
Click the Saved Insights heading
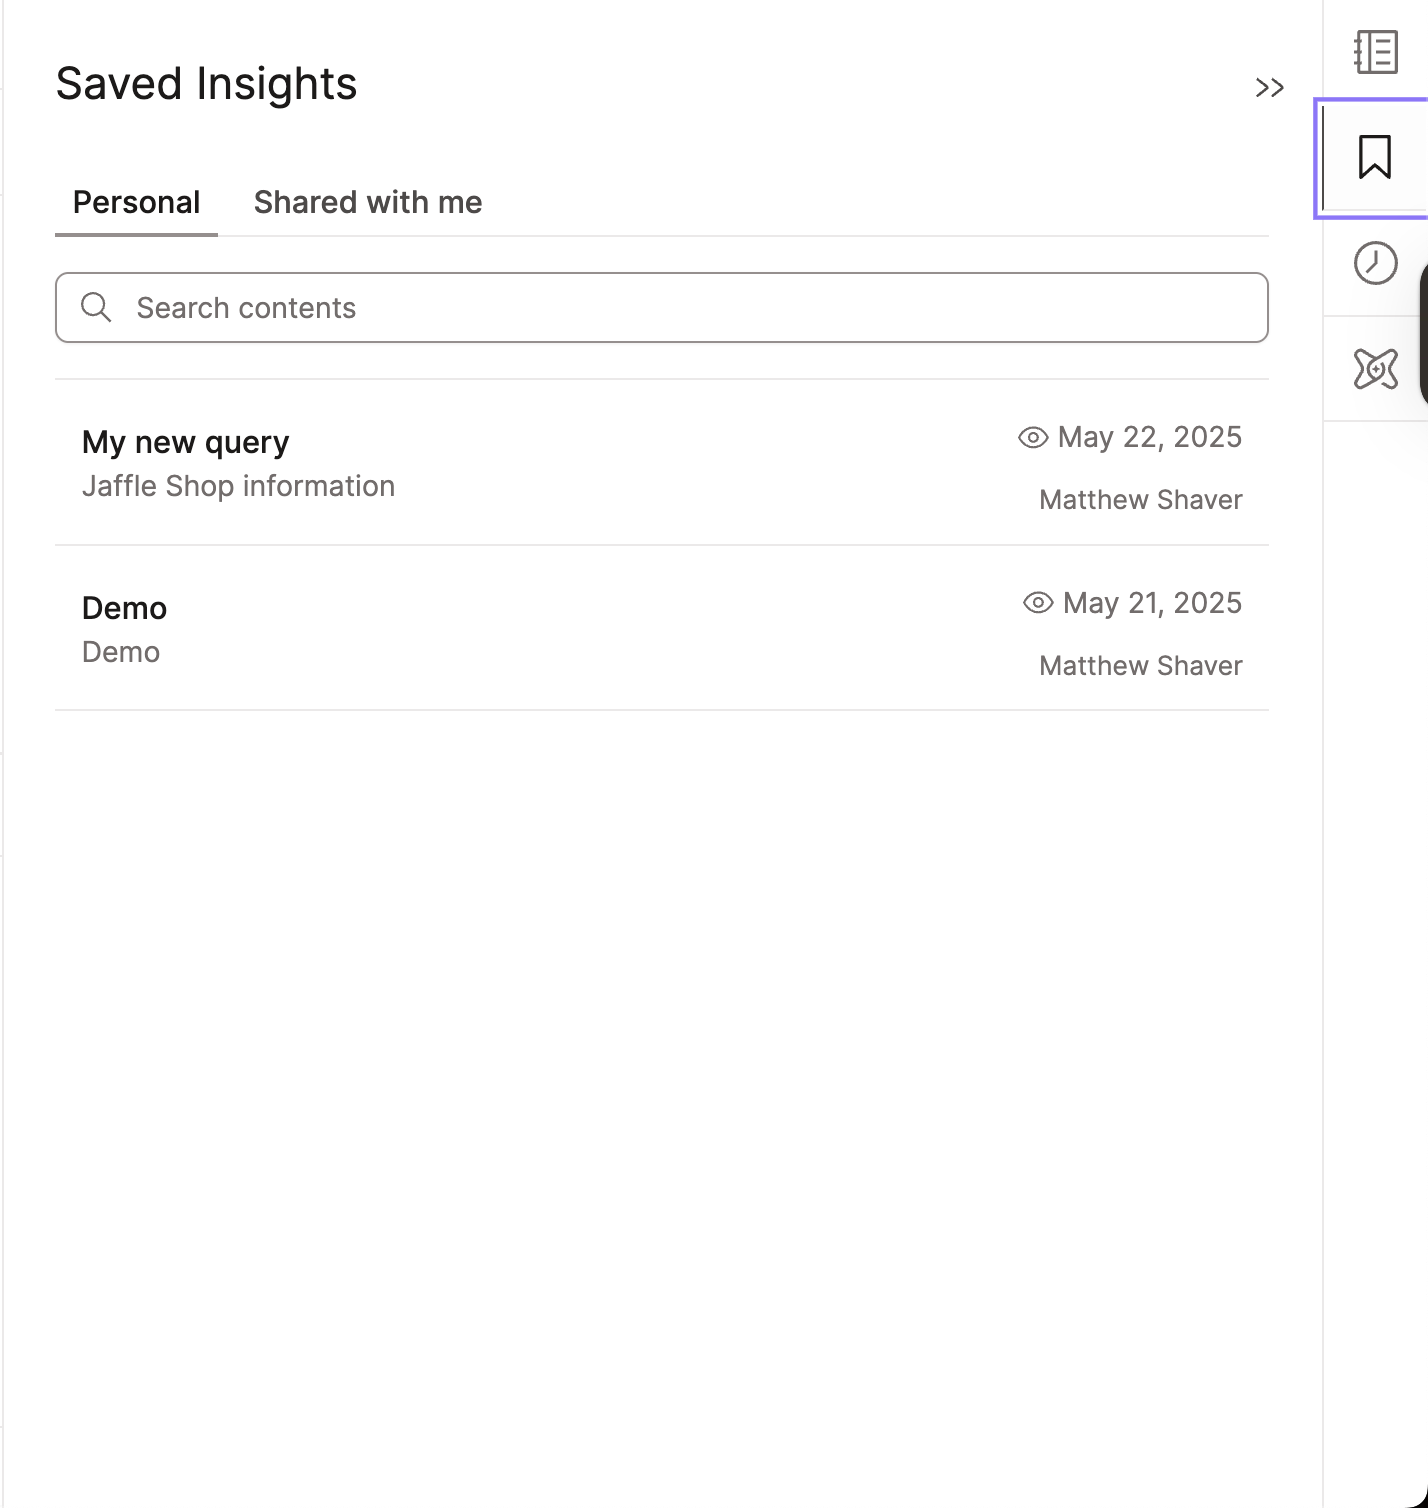click(x=207, y=83)
